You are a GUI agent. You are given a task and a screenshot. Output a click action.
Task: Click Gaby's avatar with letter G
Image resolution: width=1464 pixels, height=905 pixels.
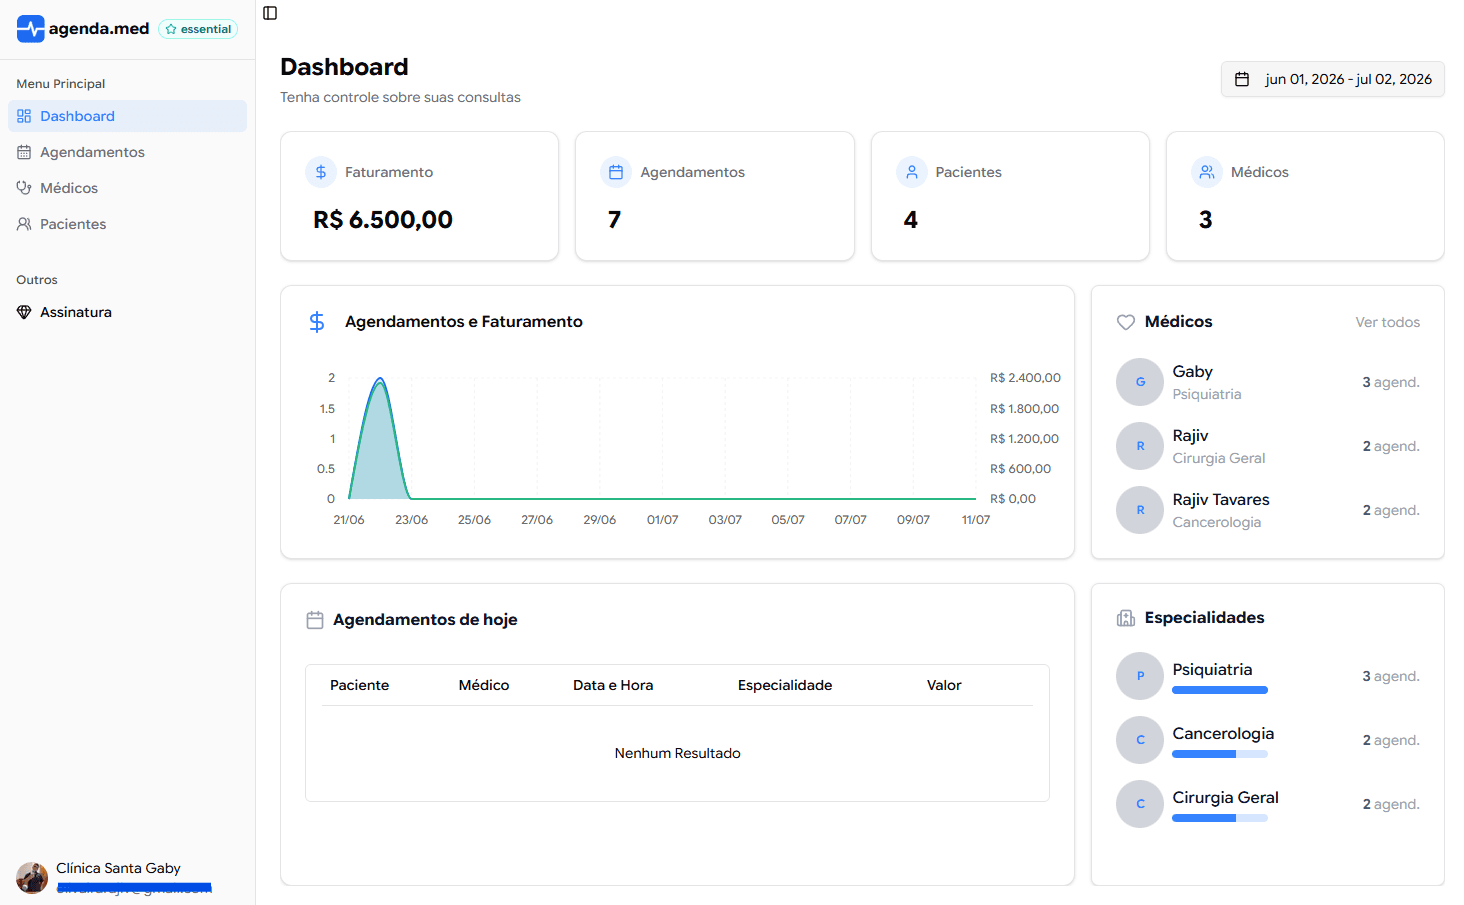coord(1140,382)
